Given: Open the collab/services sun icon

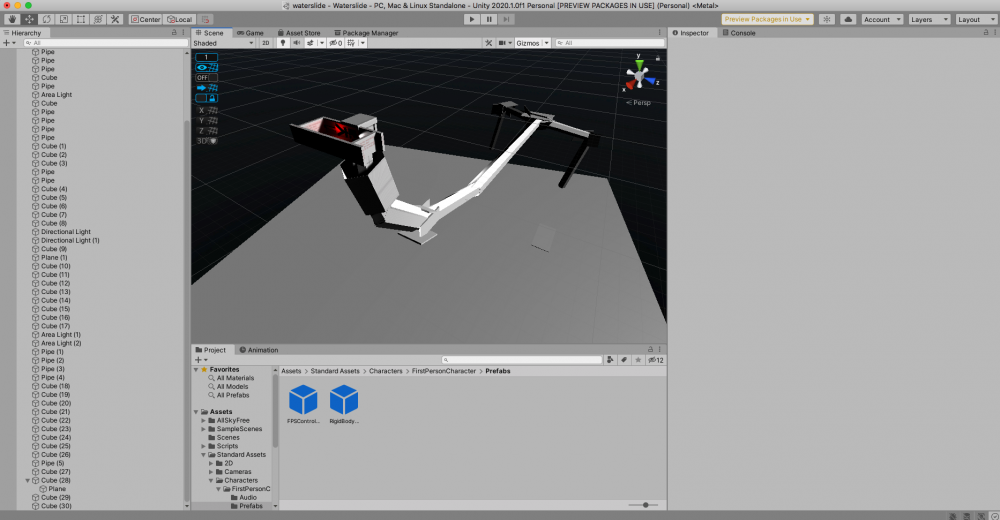Looking at the screenshot, I should click(x=827, y=19).
